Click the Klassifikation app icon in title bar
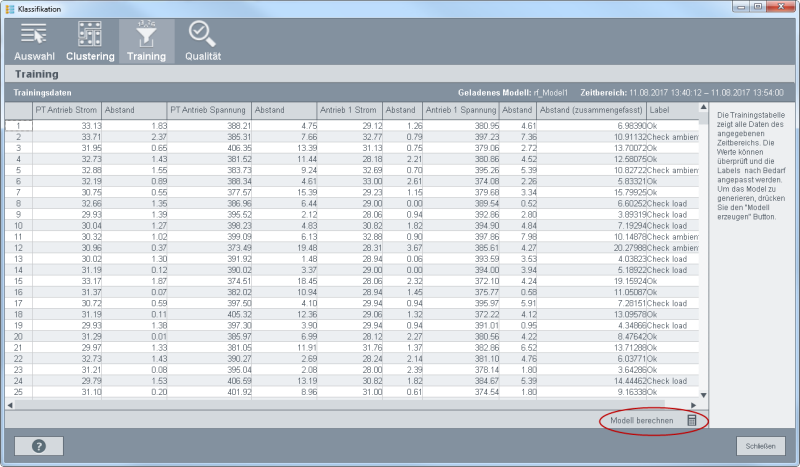Viewport: 800px width, 467px height. coord(10,7)
